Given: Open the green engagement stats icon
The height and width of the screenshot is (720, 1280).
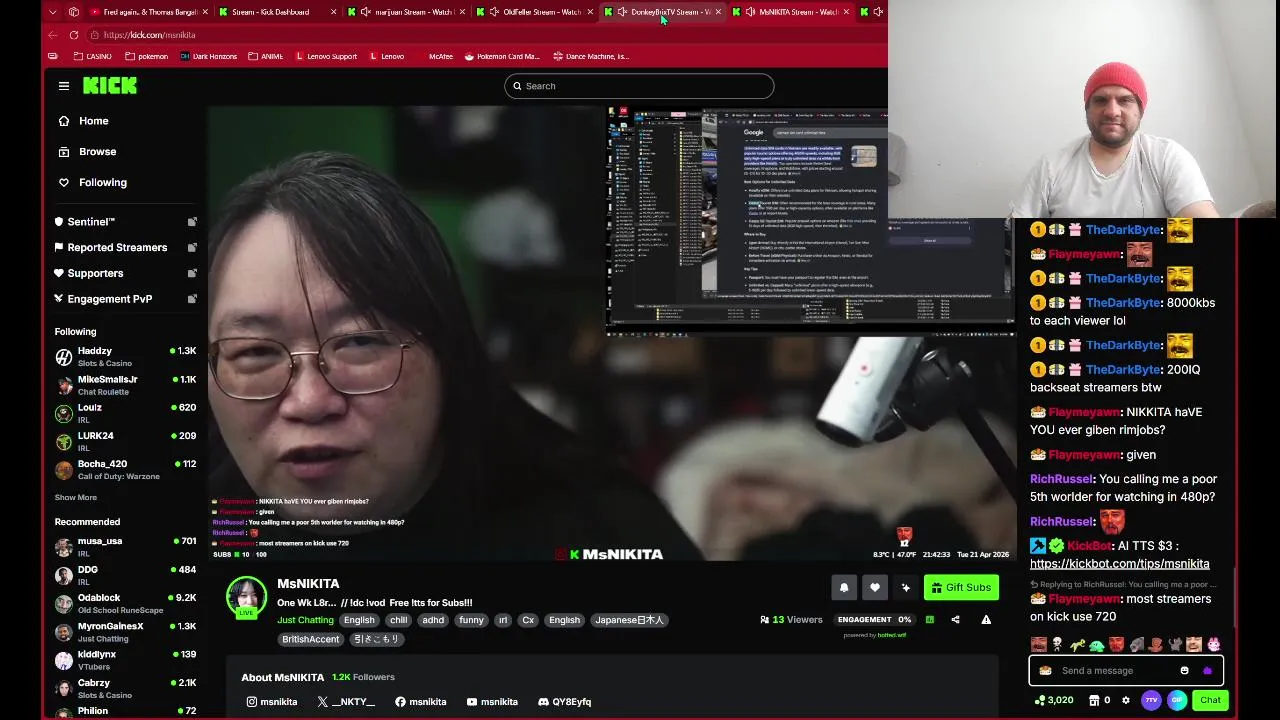Looking at the screenshot, I should (x=930, y=620).
